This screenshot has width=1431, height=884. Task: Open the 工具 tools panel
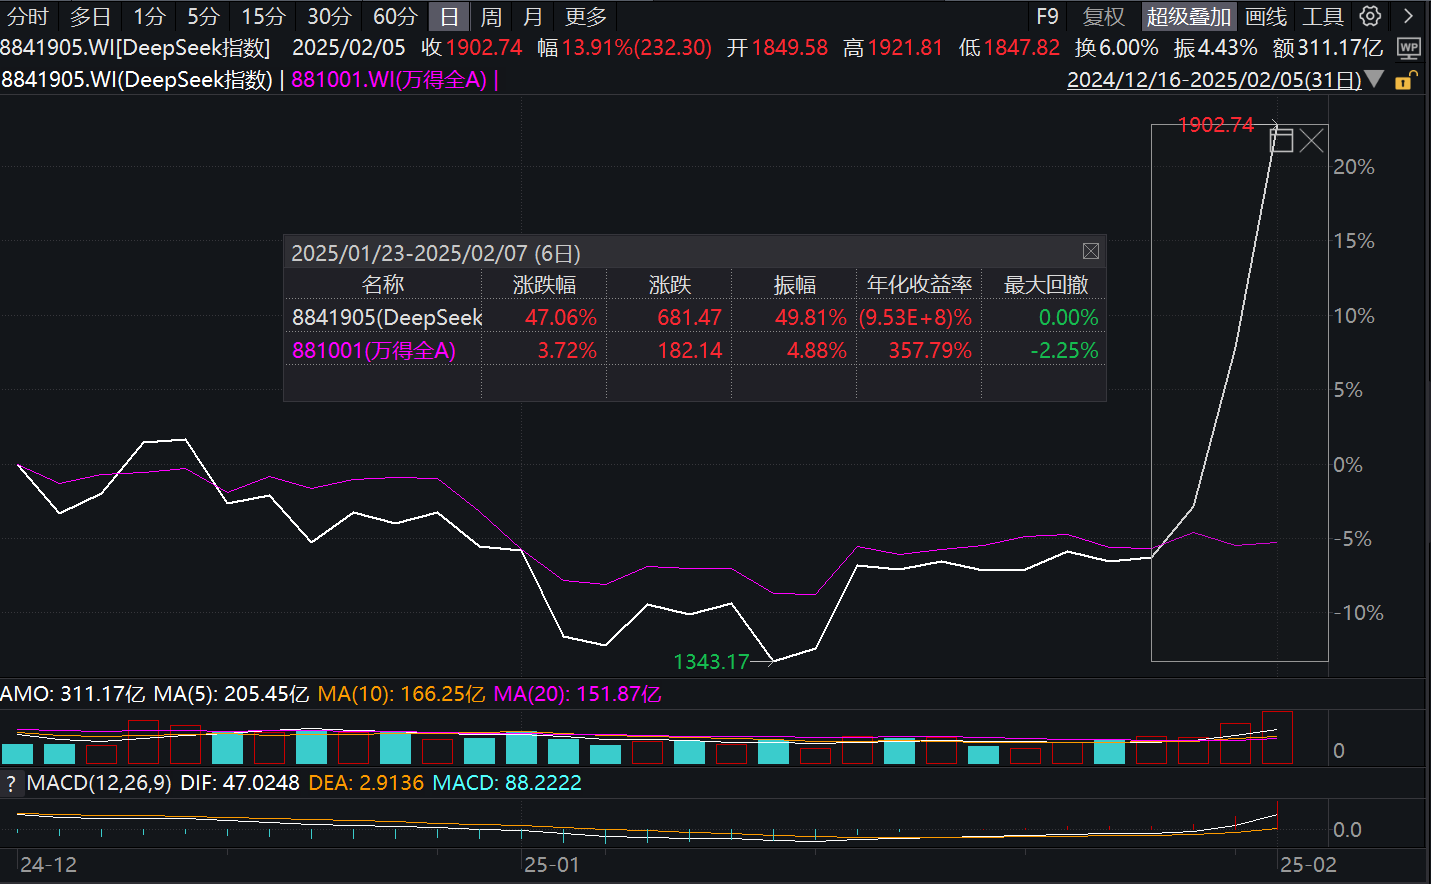[x=1323, y=15]
